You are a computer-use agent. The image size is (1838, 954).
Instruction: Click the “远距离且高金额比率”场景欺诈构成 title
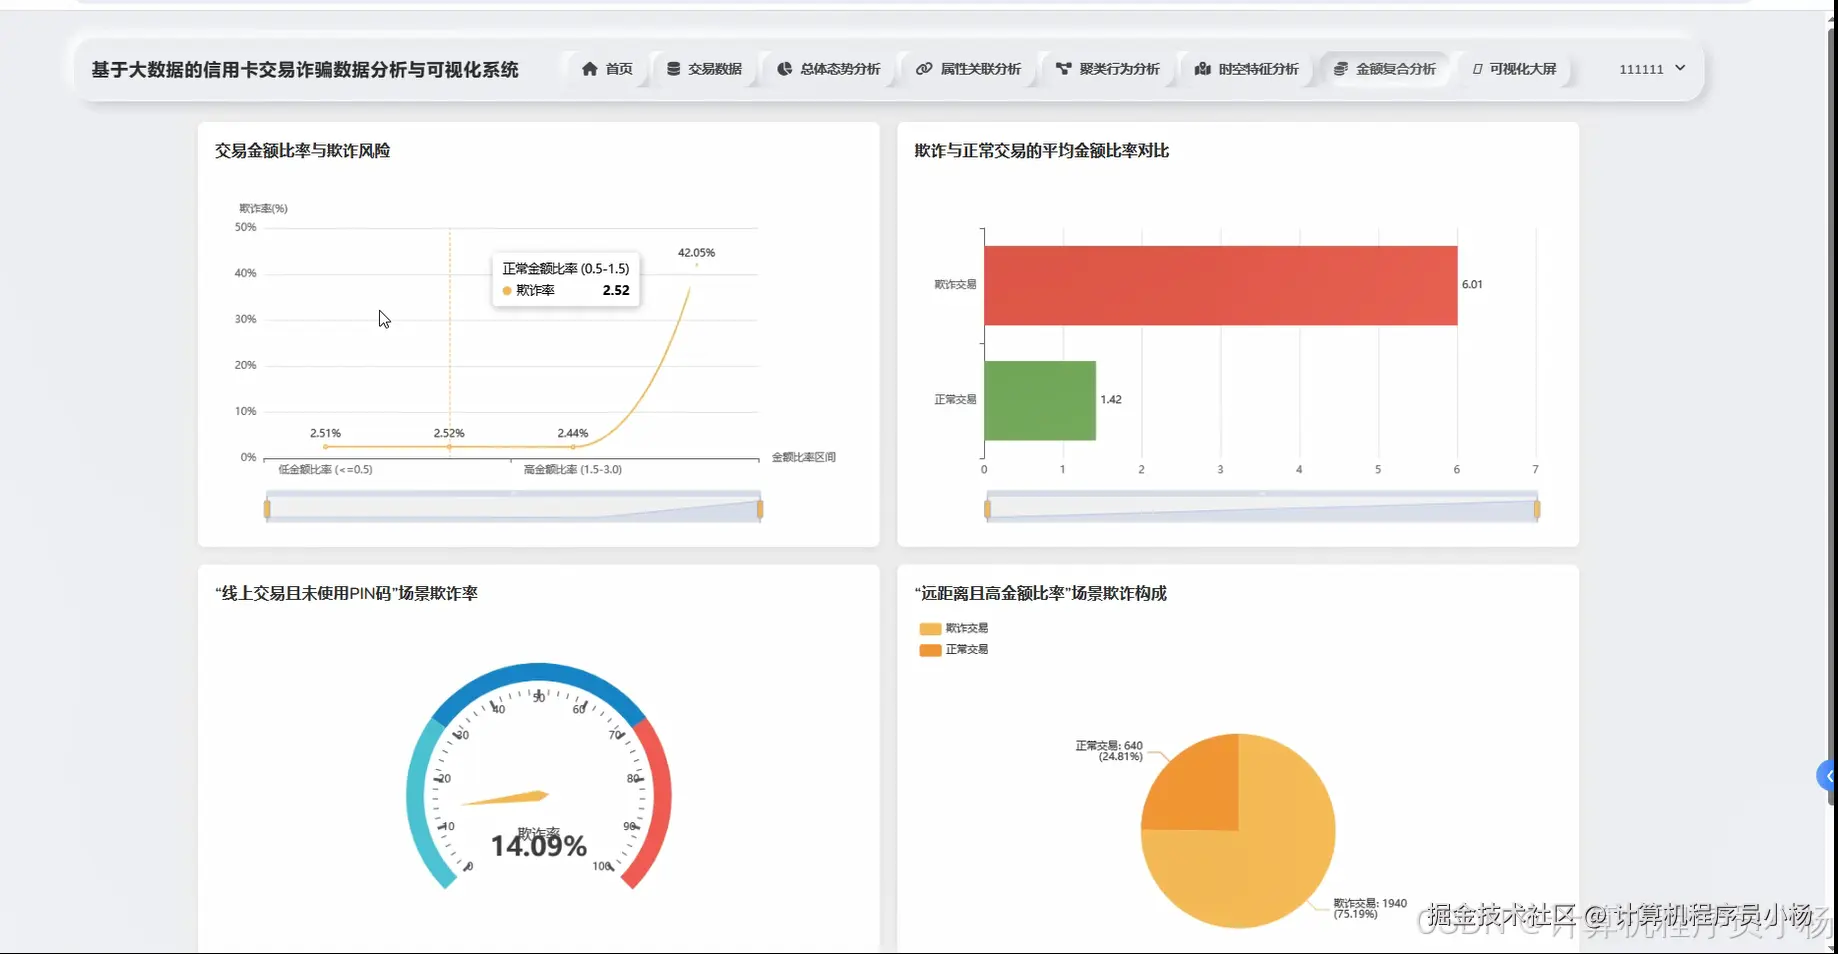pos(1040,593)
